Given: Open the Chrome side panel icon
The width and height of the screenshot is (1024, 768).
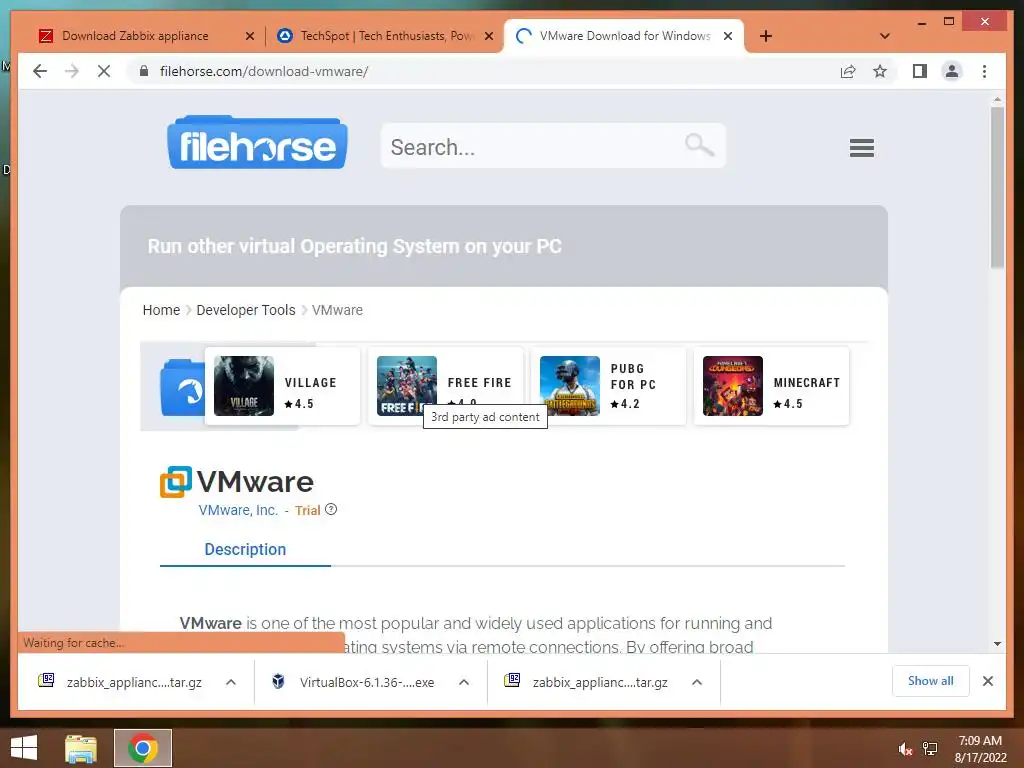Looking at the screenshot, I should click(x=920, y=71).
